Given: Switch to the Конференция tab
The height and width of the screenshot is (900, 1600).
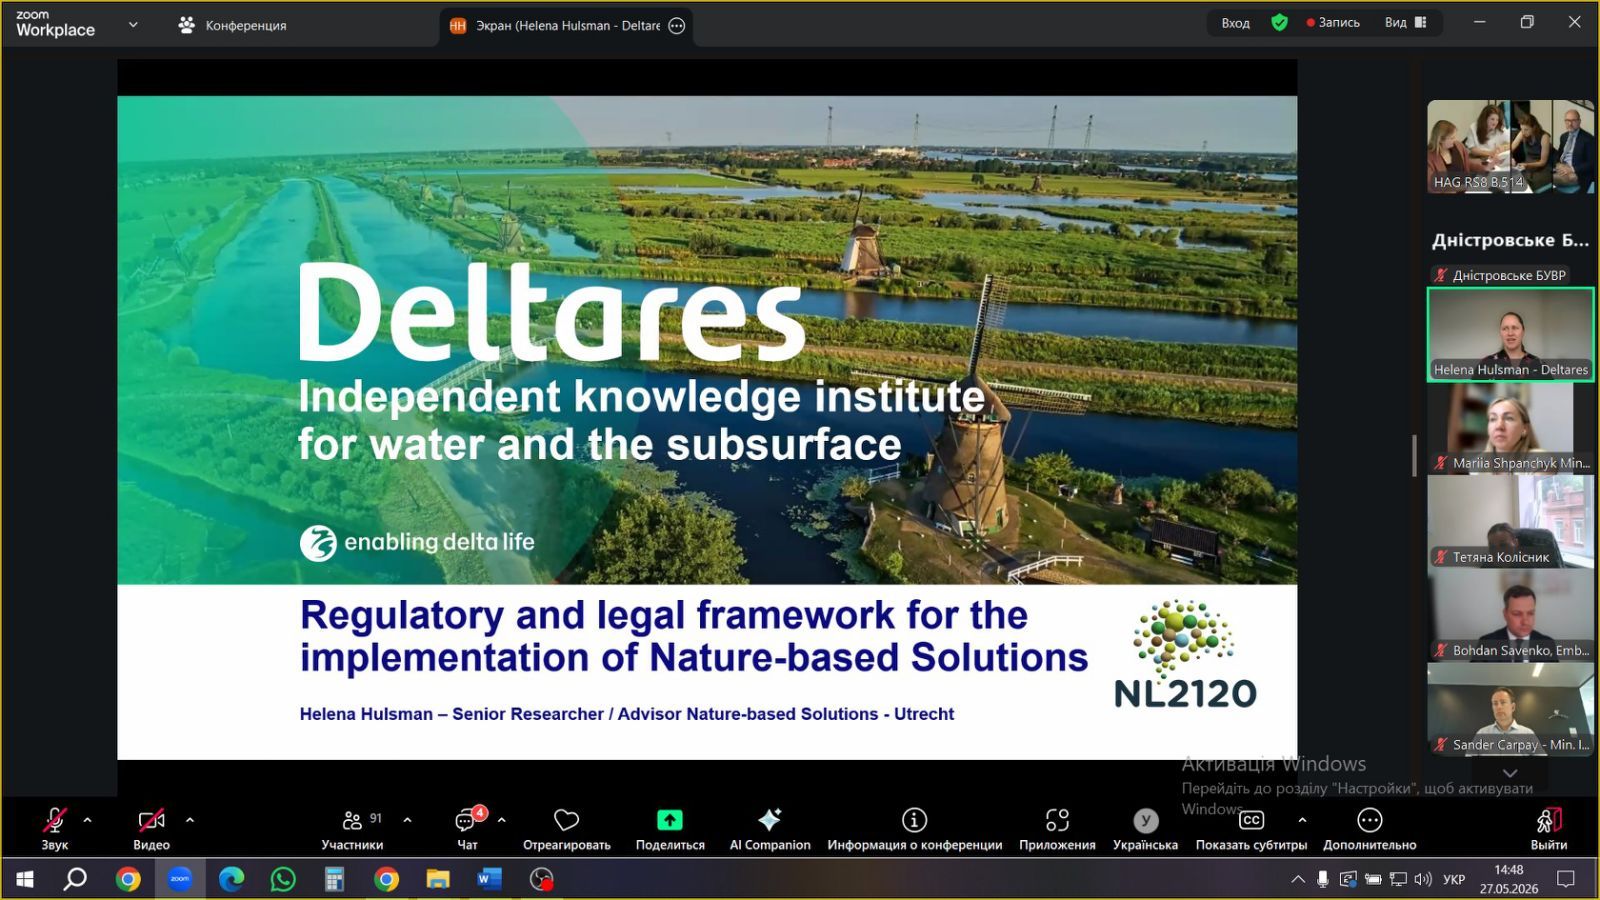Looking at the screenshot, I should [x=232, y=25].
